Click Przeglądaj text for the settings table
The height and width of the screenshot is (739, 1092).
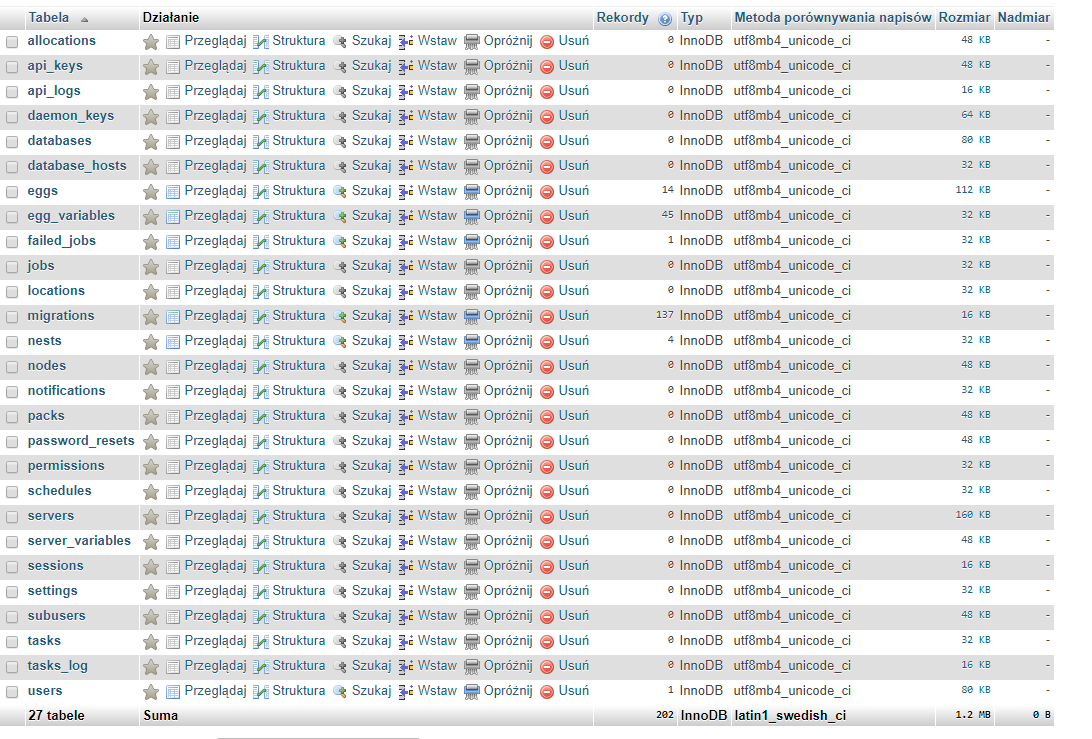click(215, 591)
